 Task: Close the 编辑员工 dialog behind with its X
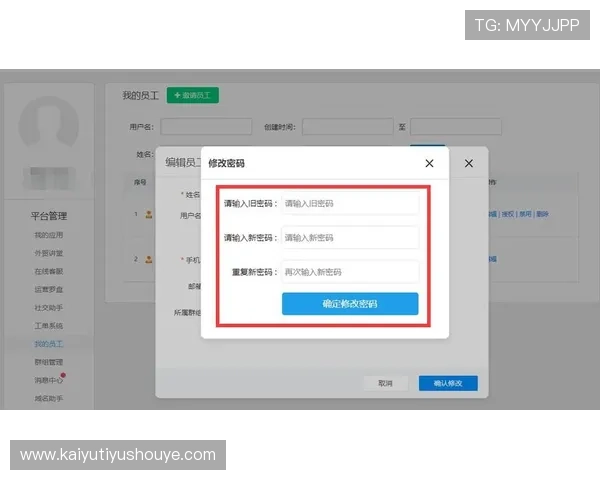[x=468, y=163]
